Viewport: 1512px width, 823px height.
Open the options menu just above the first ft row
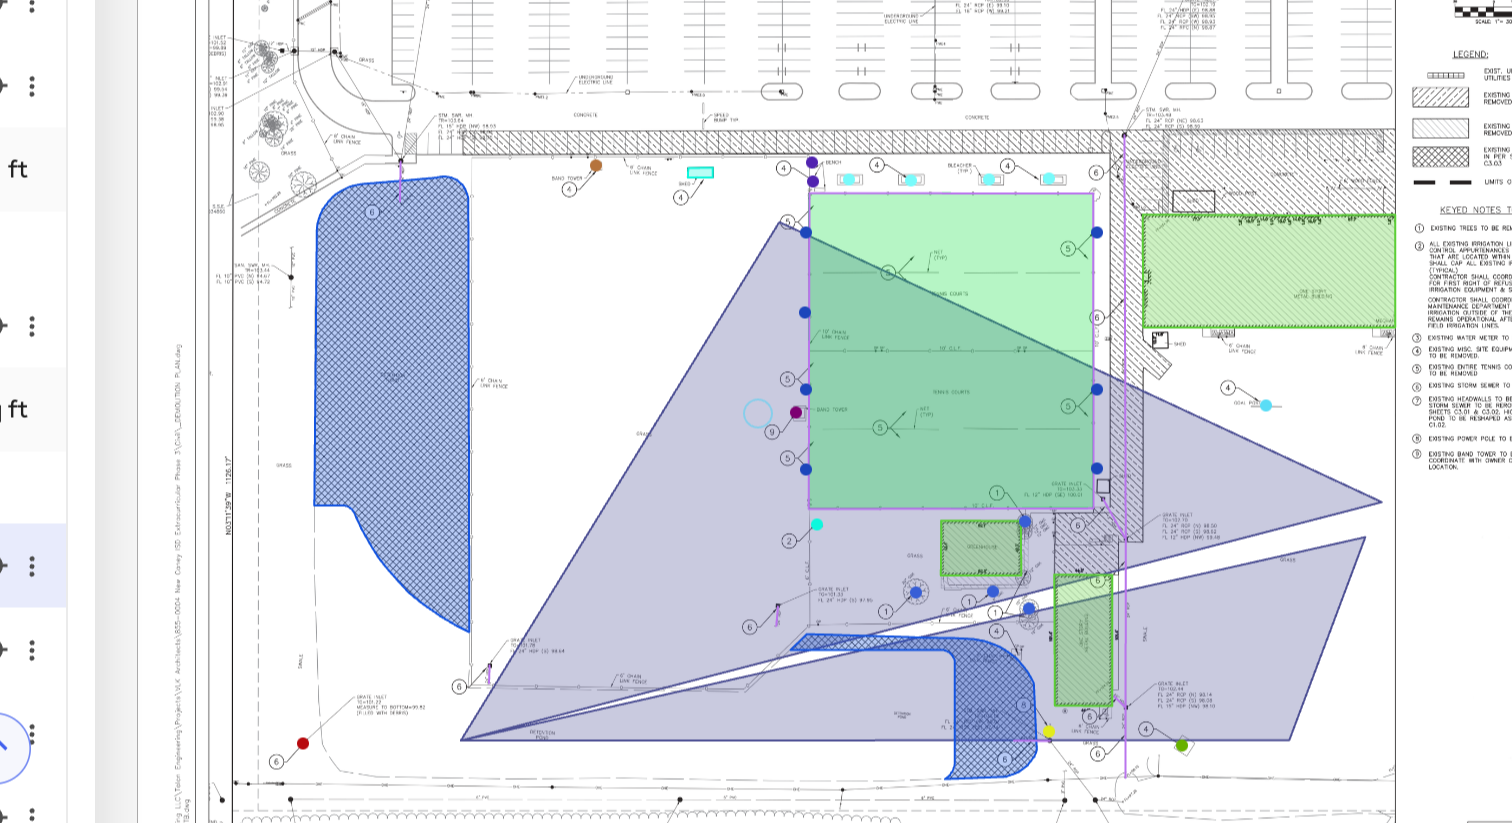click(x=32, y=86)
